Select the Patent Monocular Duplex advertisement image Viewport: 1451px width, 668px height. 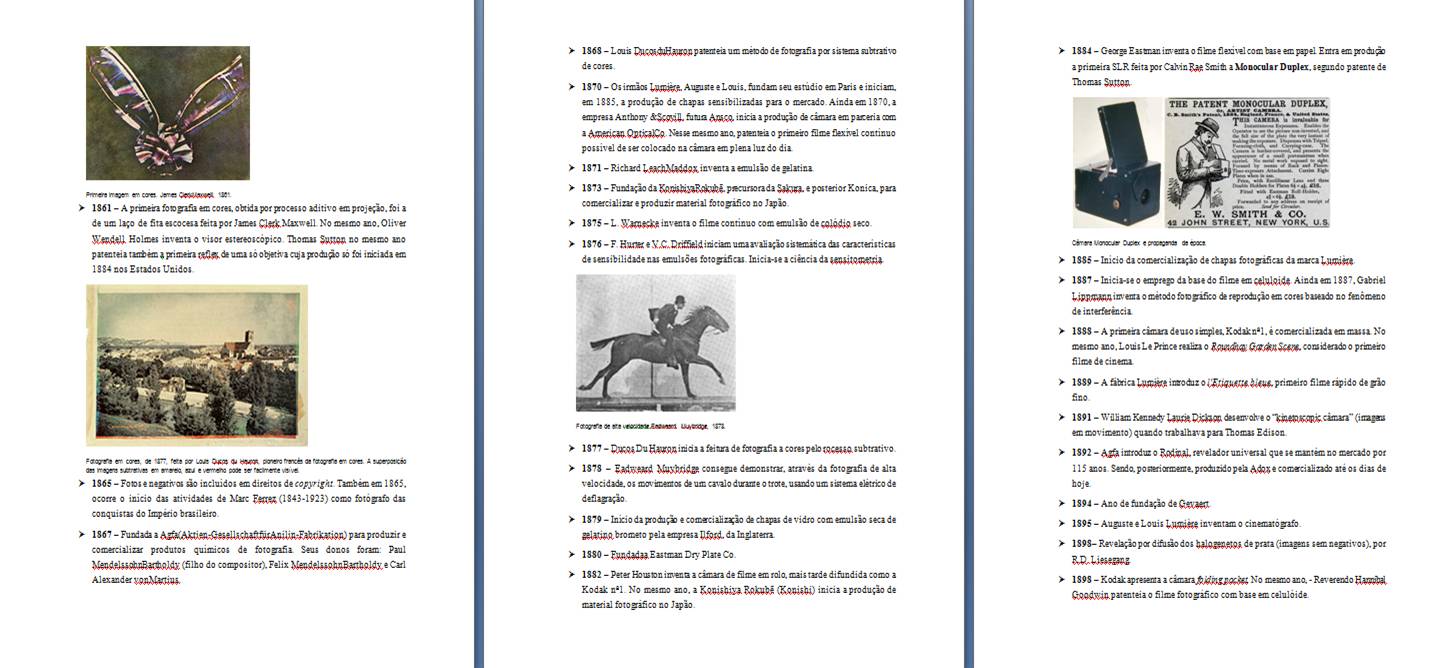point(1248,162)
